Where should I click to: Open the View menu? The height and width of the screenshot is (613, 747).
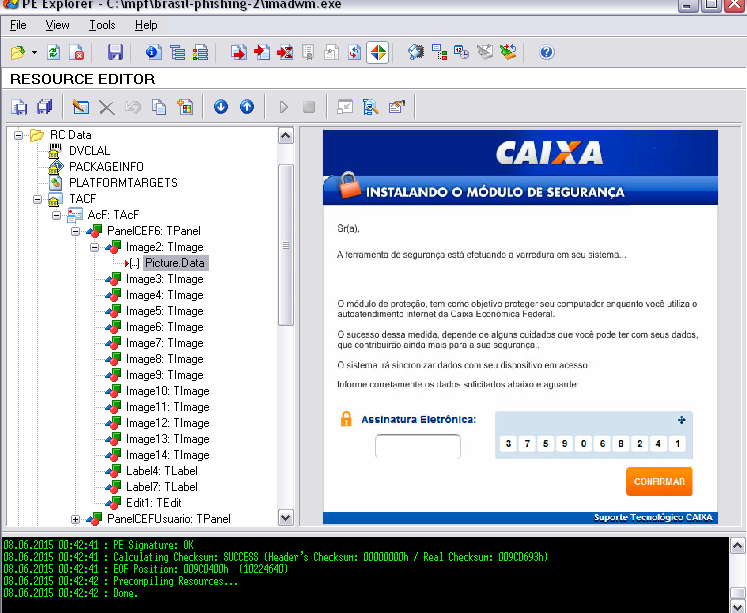(x=57, y=25)
